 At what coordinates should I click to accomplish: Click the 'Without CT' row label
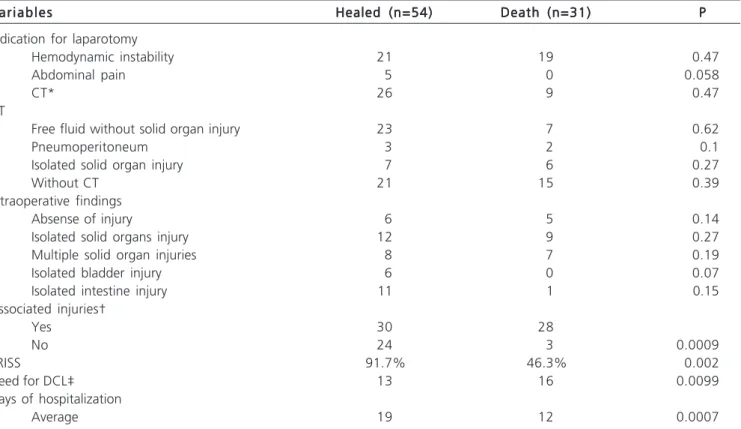[x=65, y=183]
